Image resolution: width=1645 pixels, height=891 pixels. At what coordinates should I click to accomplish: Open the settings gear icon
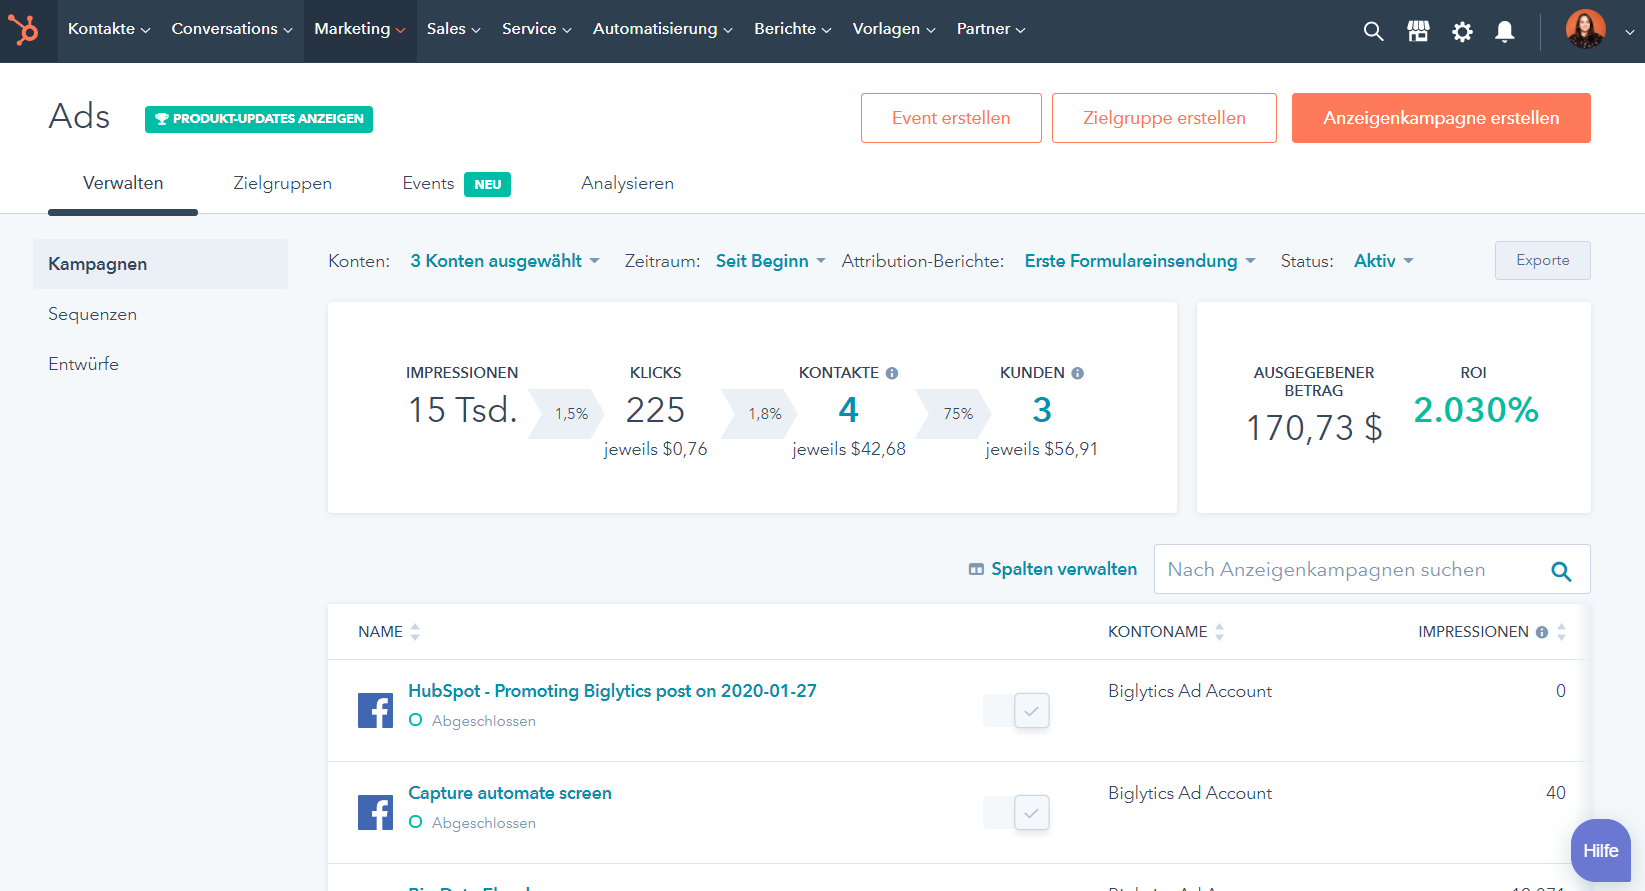pyautogui.click(x=1462, y=32)
